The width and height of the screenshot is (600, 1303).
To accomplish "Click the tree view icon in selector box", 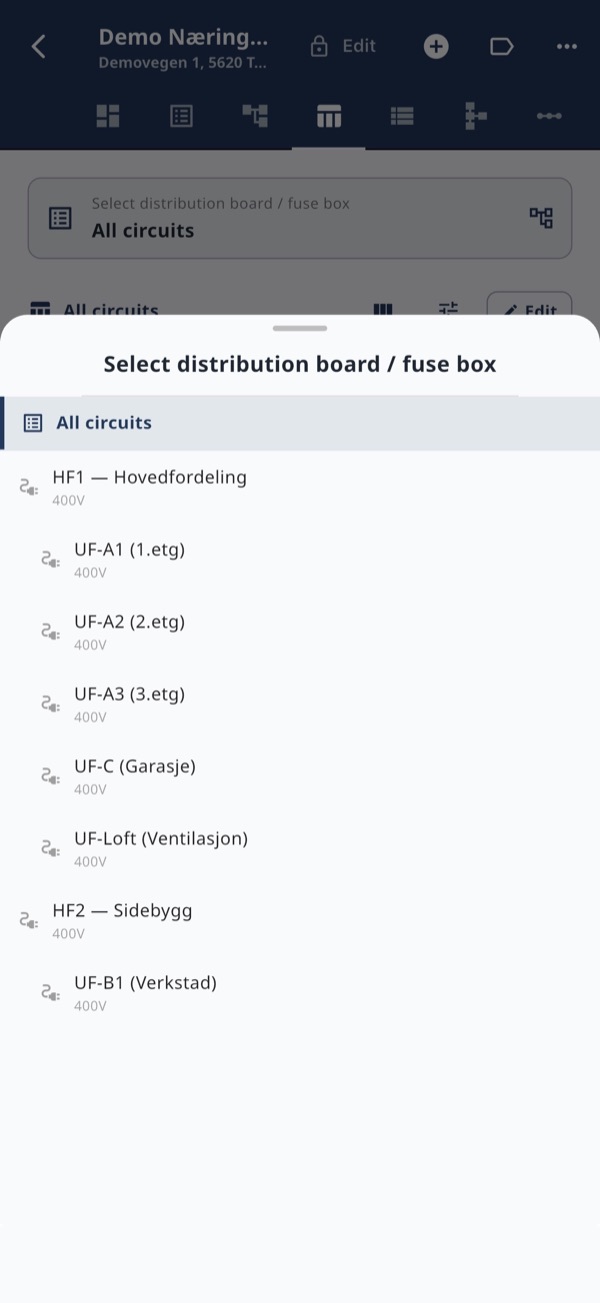I will click(541, 218).
